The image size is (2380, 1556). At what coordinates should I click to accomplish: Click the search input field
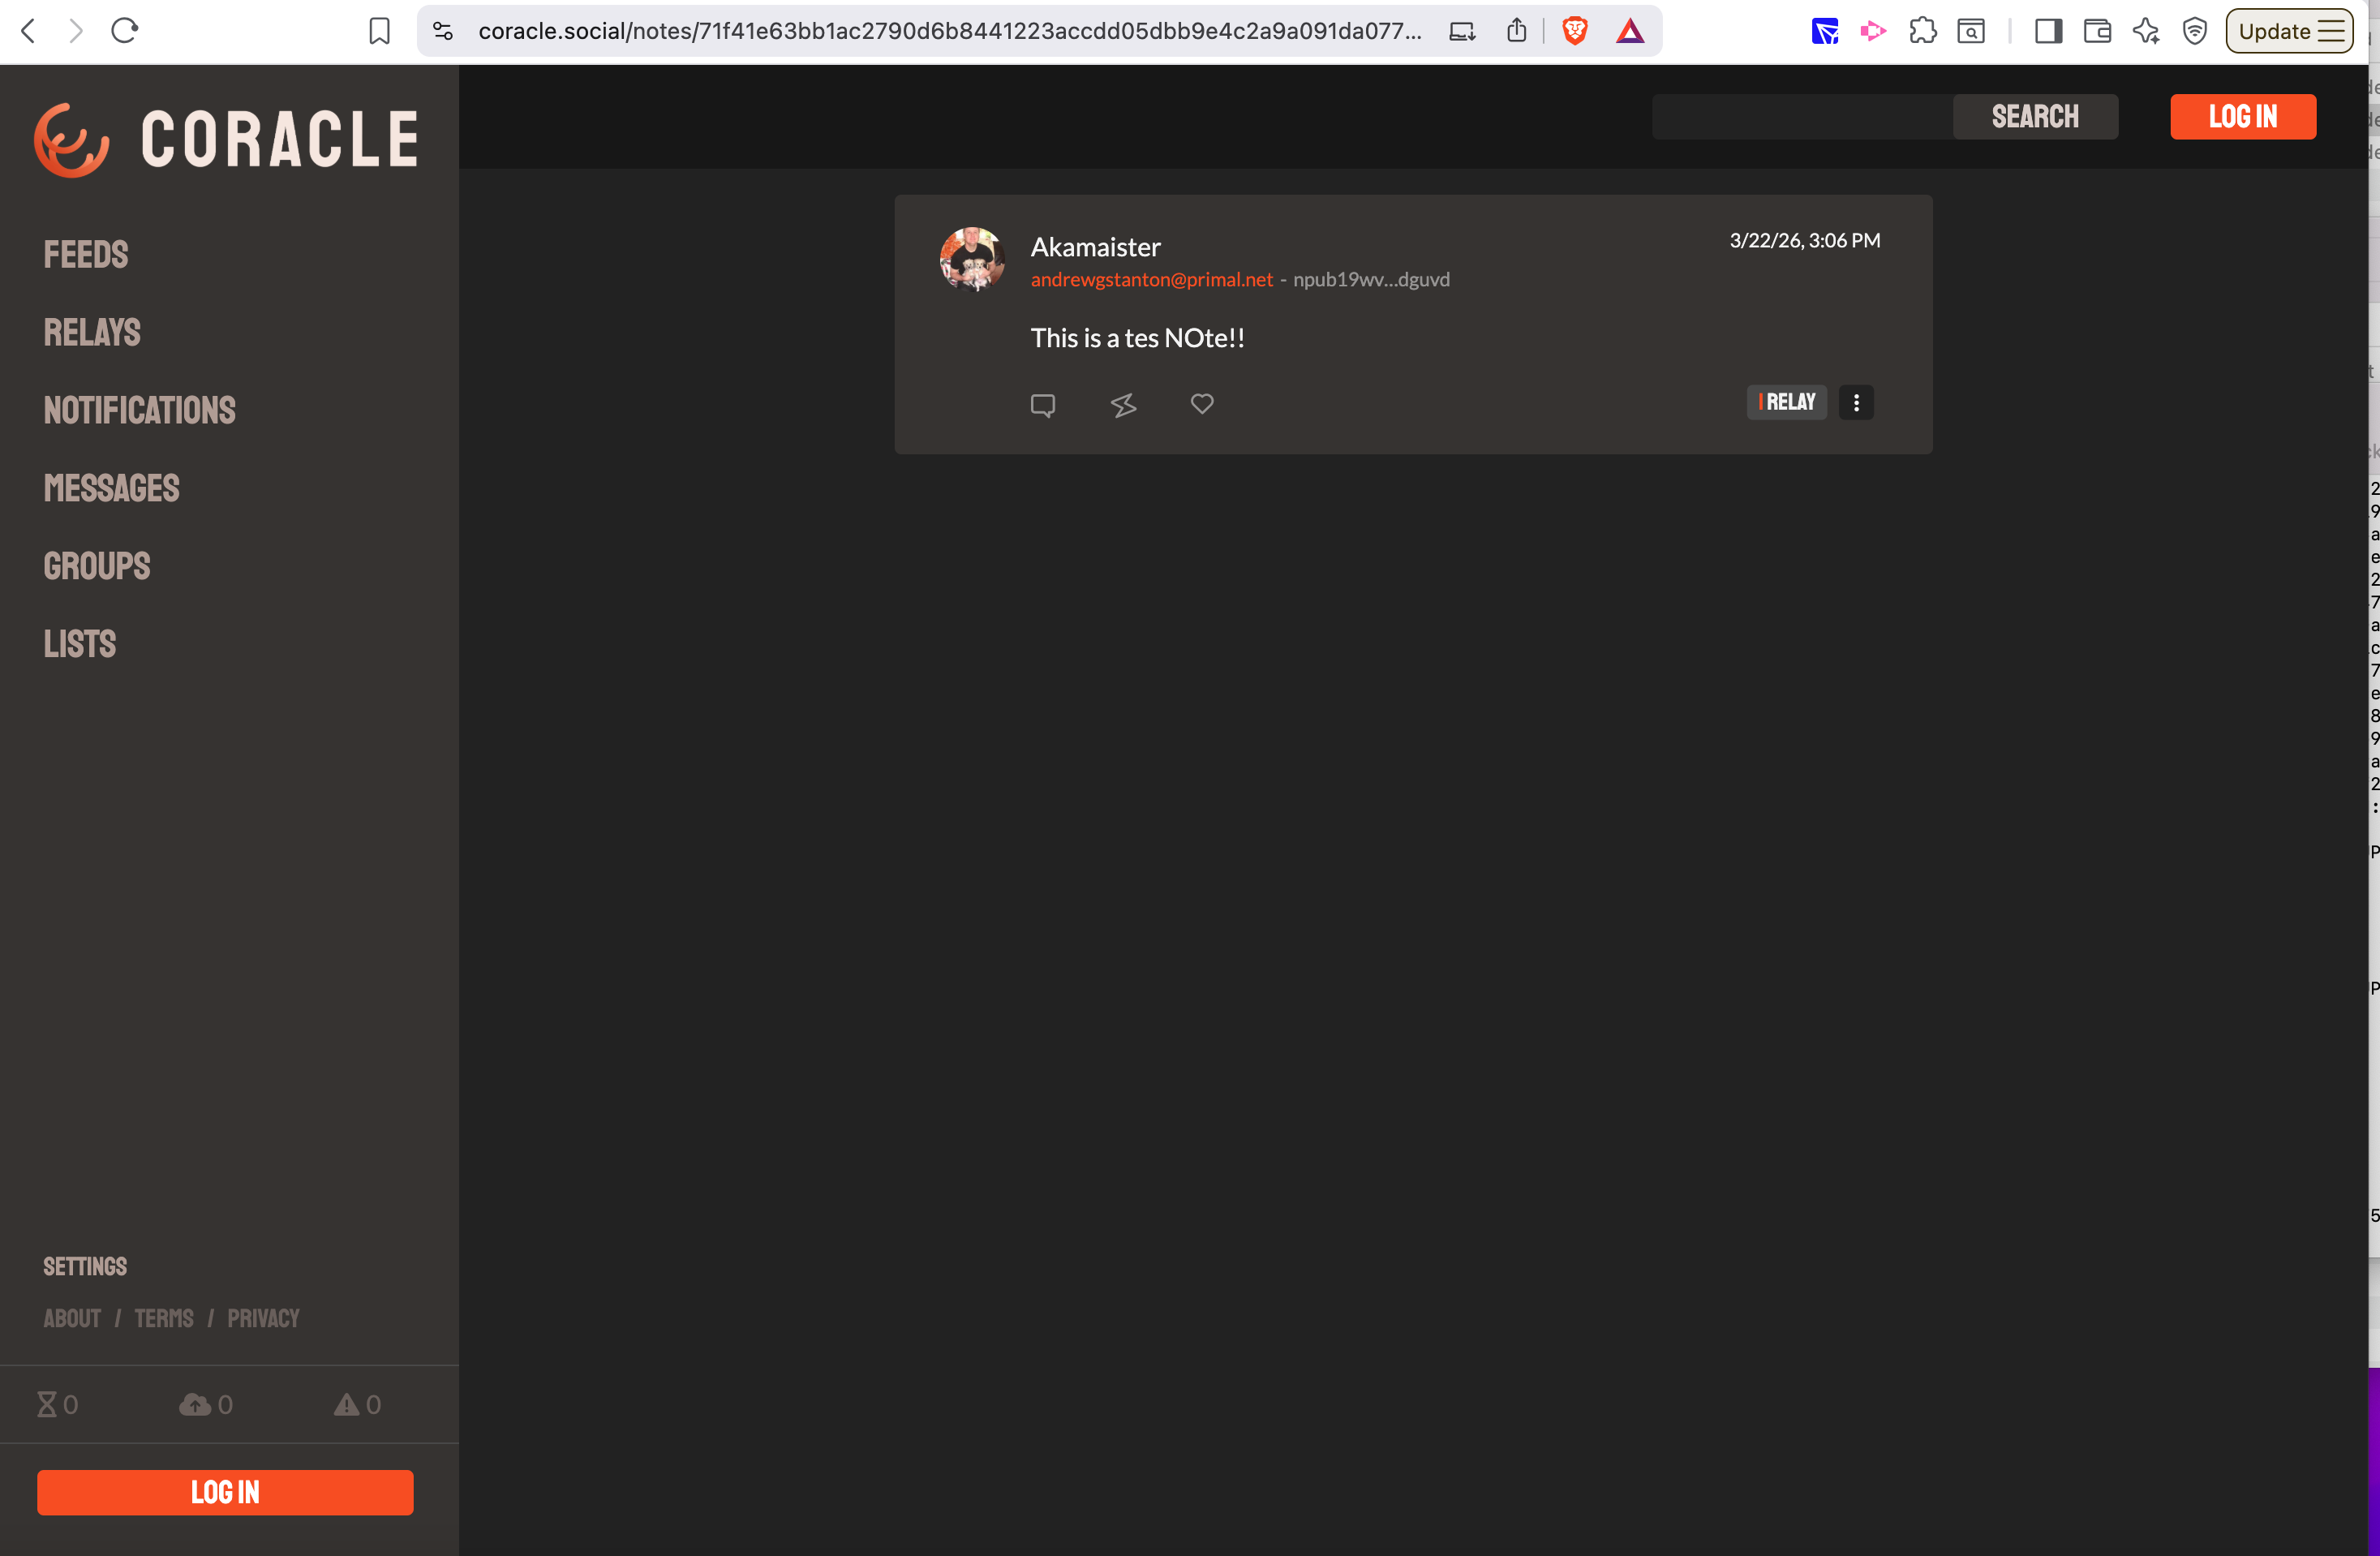1802,117
